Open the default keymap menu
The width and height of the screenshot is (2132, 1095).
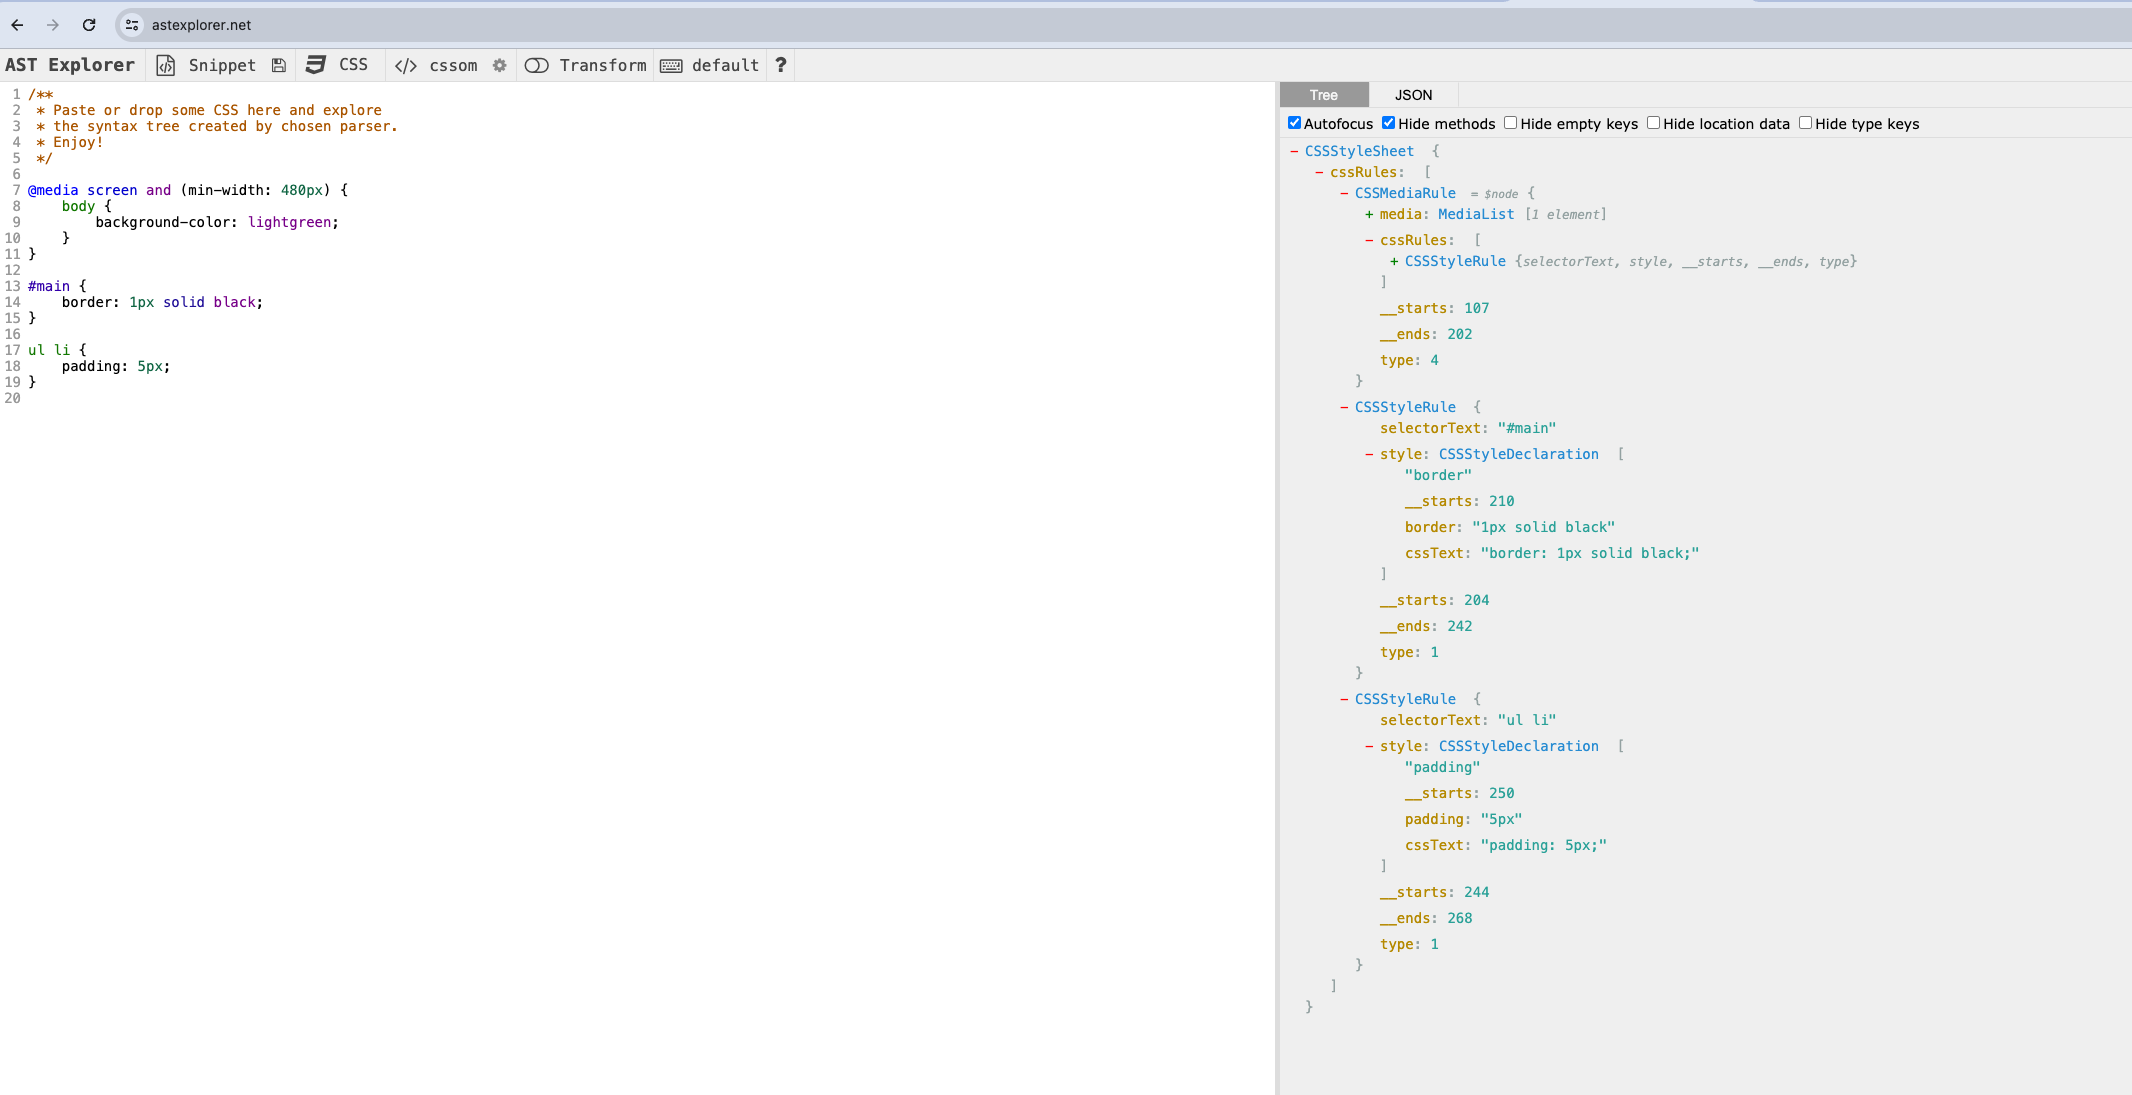[725, 65]
